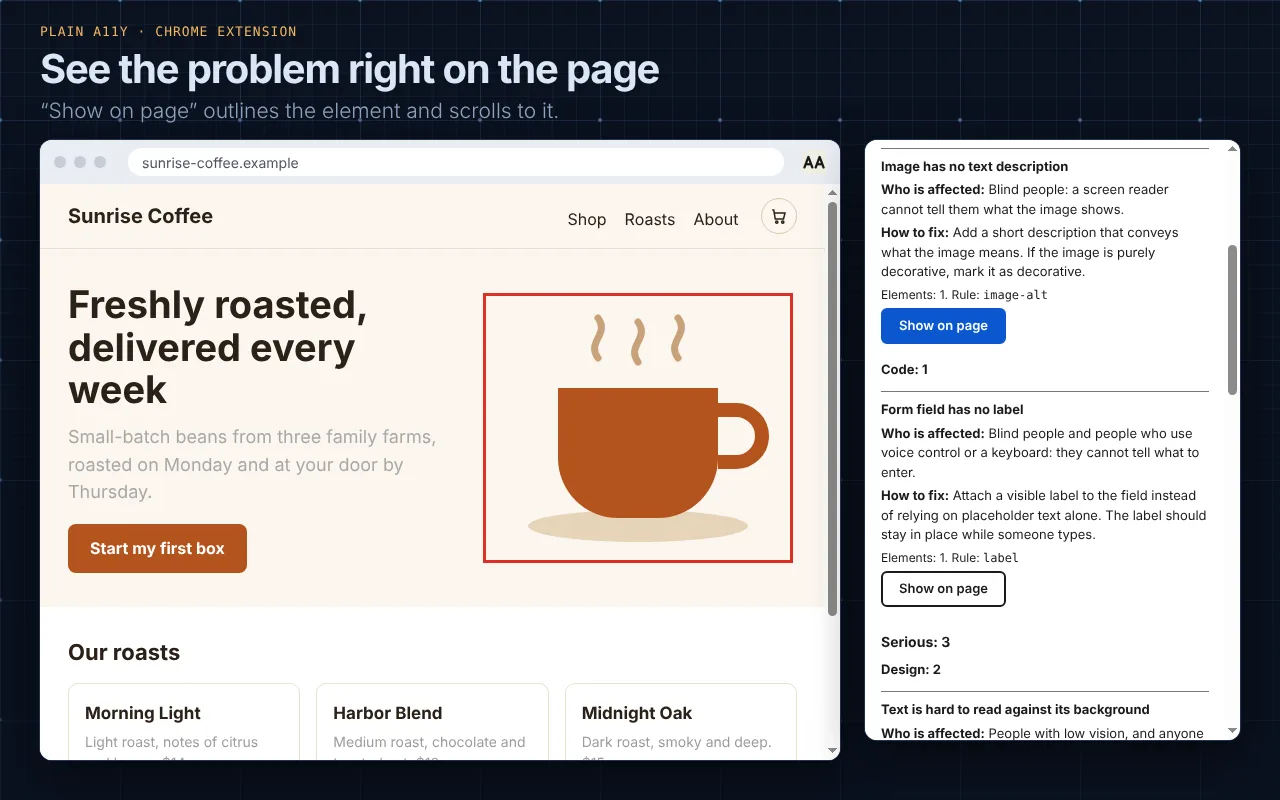Click the AA extension icon beside the address bar
Screen dimensions: 1280x800
(814, 163)
